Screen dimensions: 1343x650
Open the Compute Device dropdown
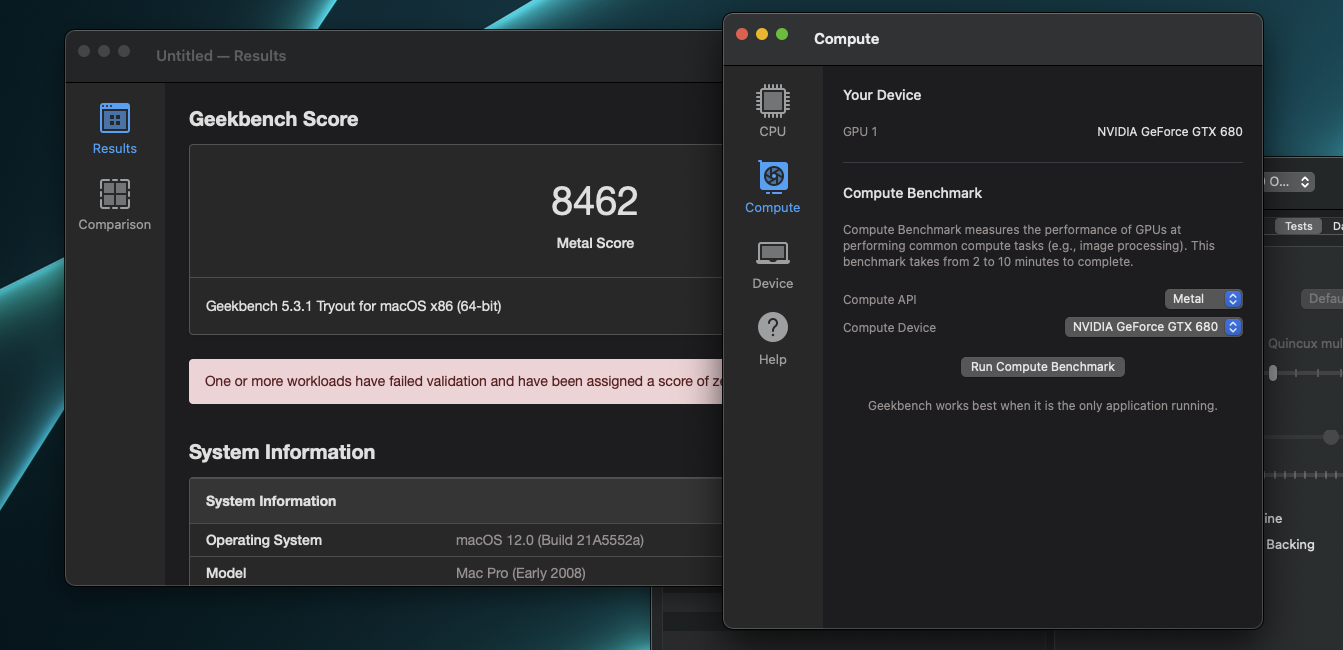point(1153,327)
